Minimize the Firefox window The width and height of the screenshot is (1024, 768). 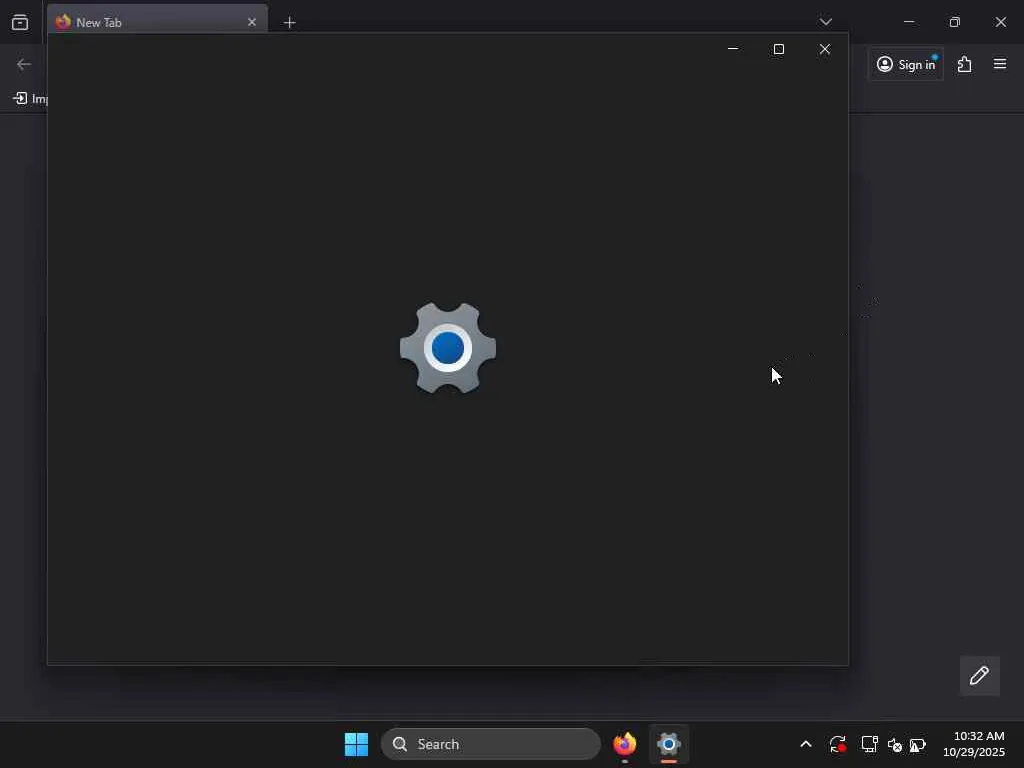click(908, 22)
